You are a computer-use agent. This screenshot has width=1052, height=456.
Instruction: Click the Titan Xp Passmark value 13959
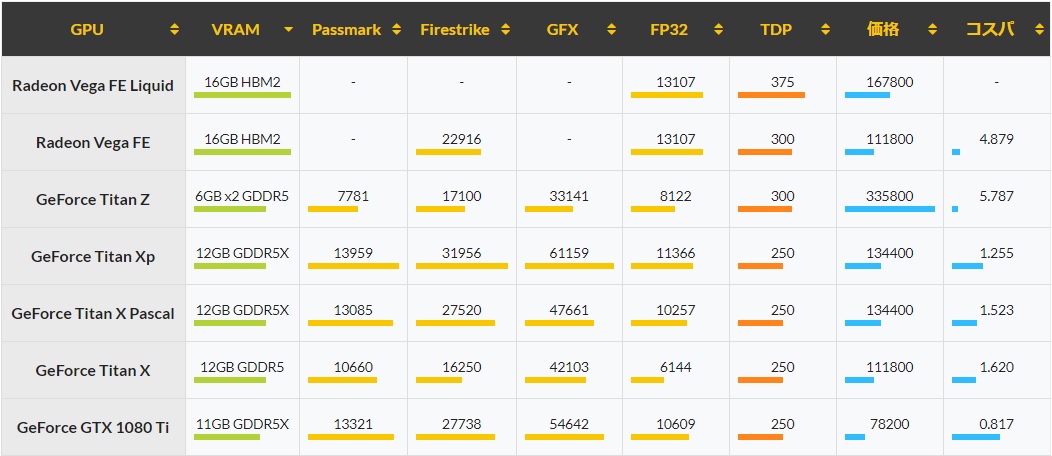tap(354, 253)
